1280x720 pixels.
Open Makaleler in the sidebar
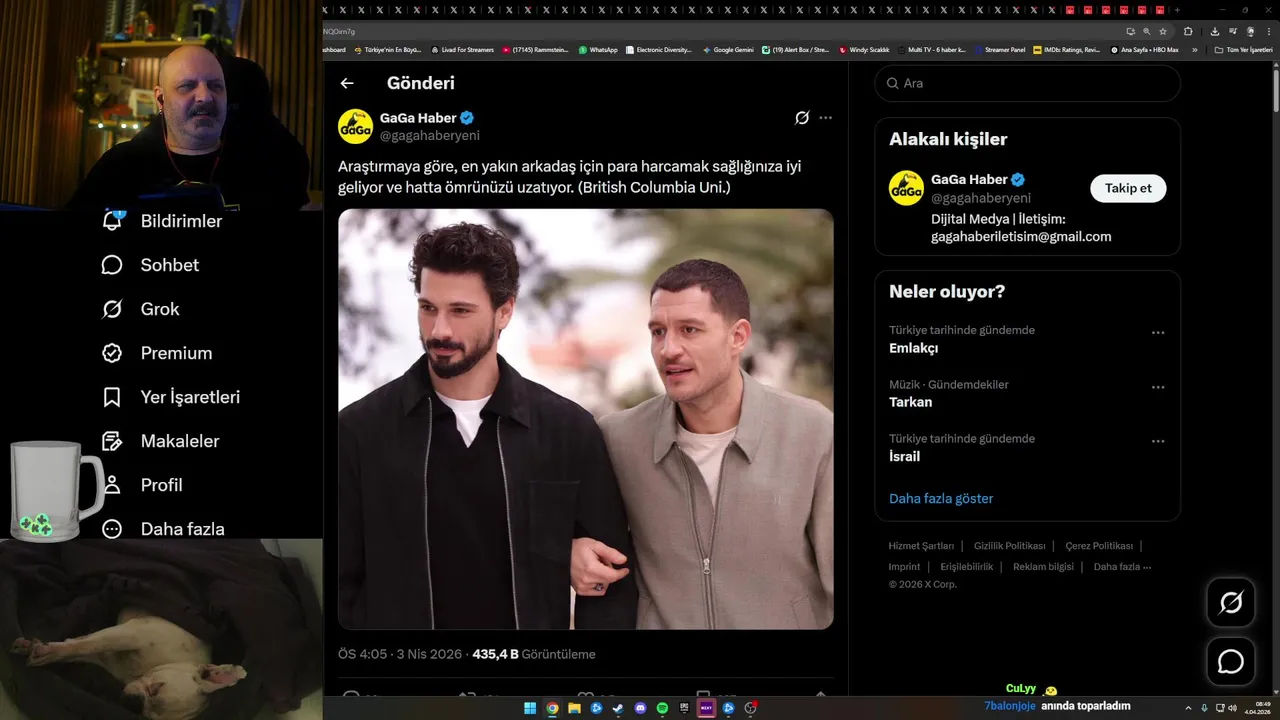[160, 441]
